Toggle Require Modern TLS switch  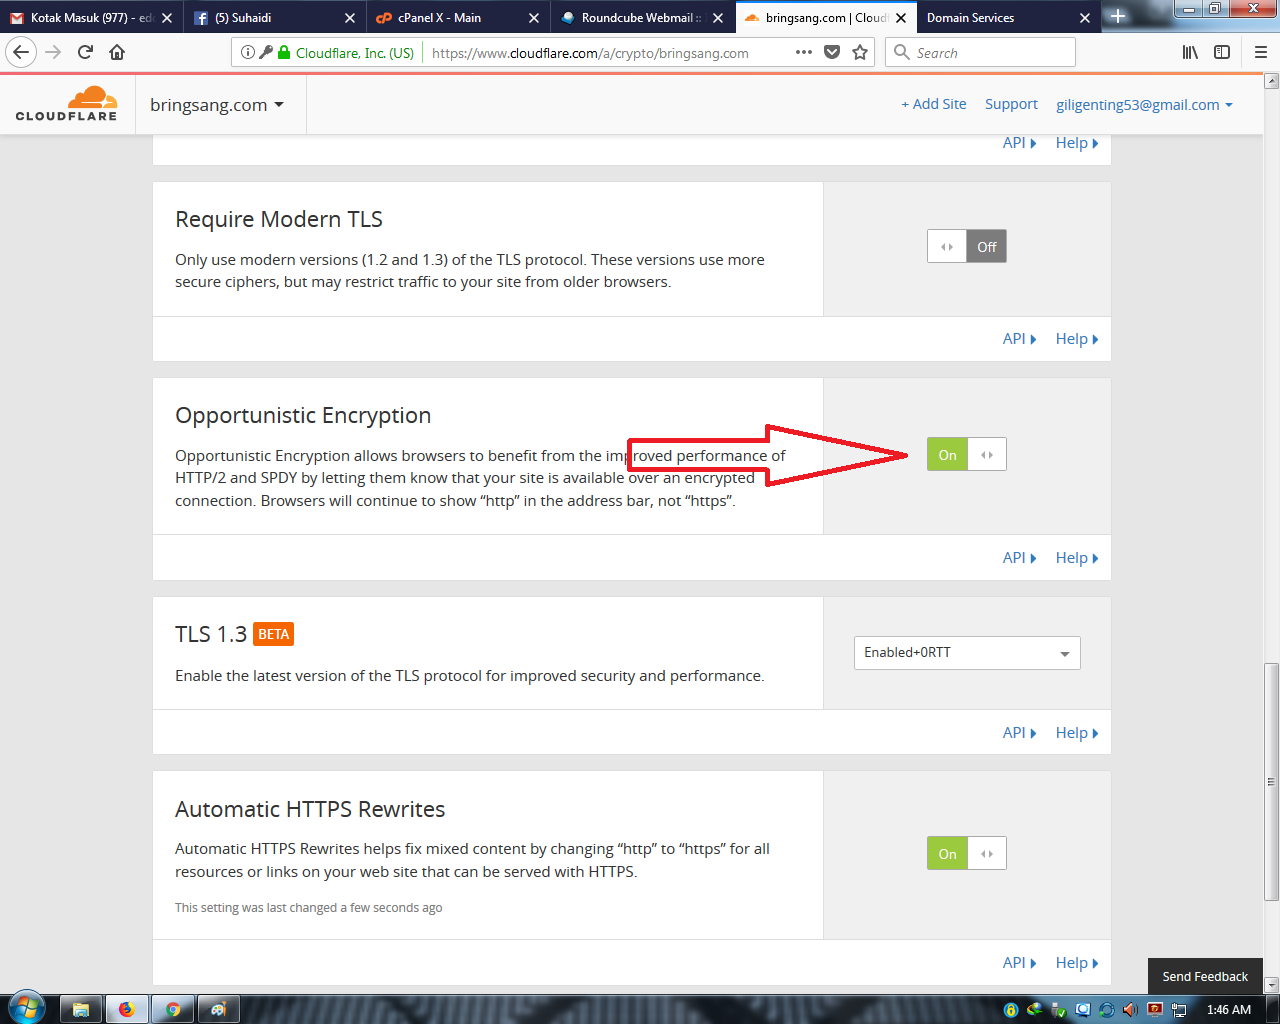tap(966, 246)
